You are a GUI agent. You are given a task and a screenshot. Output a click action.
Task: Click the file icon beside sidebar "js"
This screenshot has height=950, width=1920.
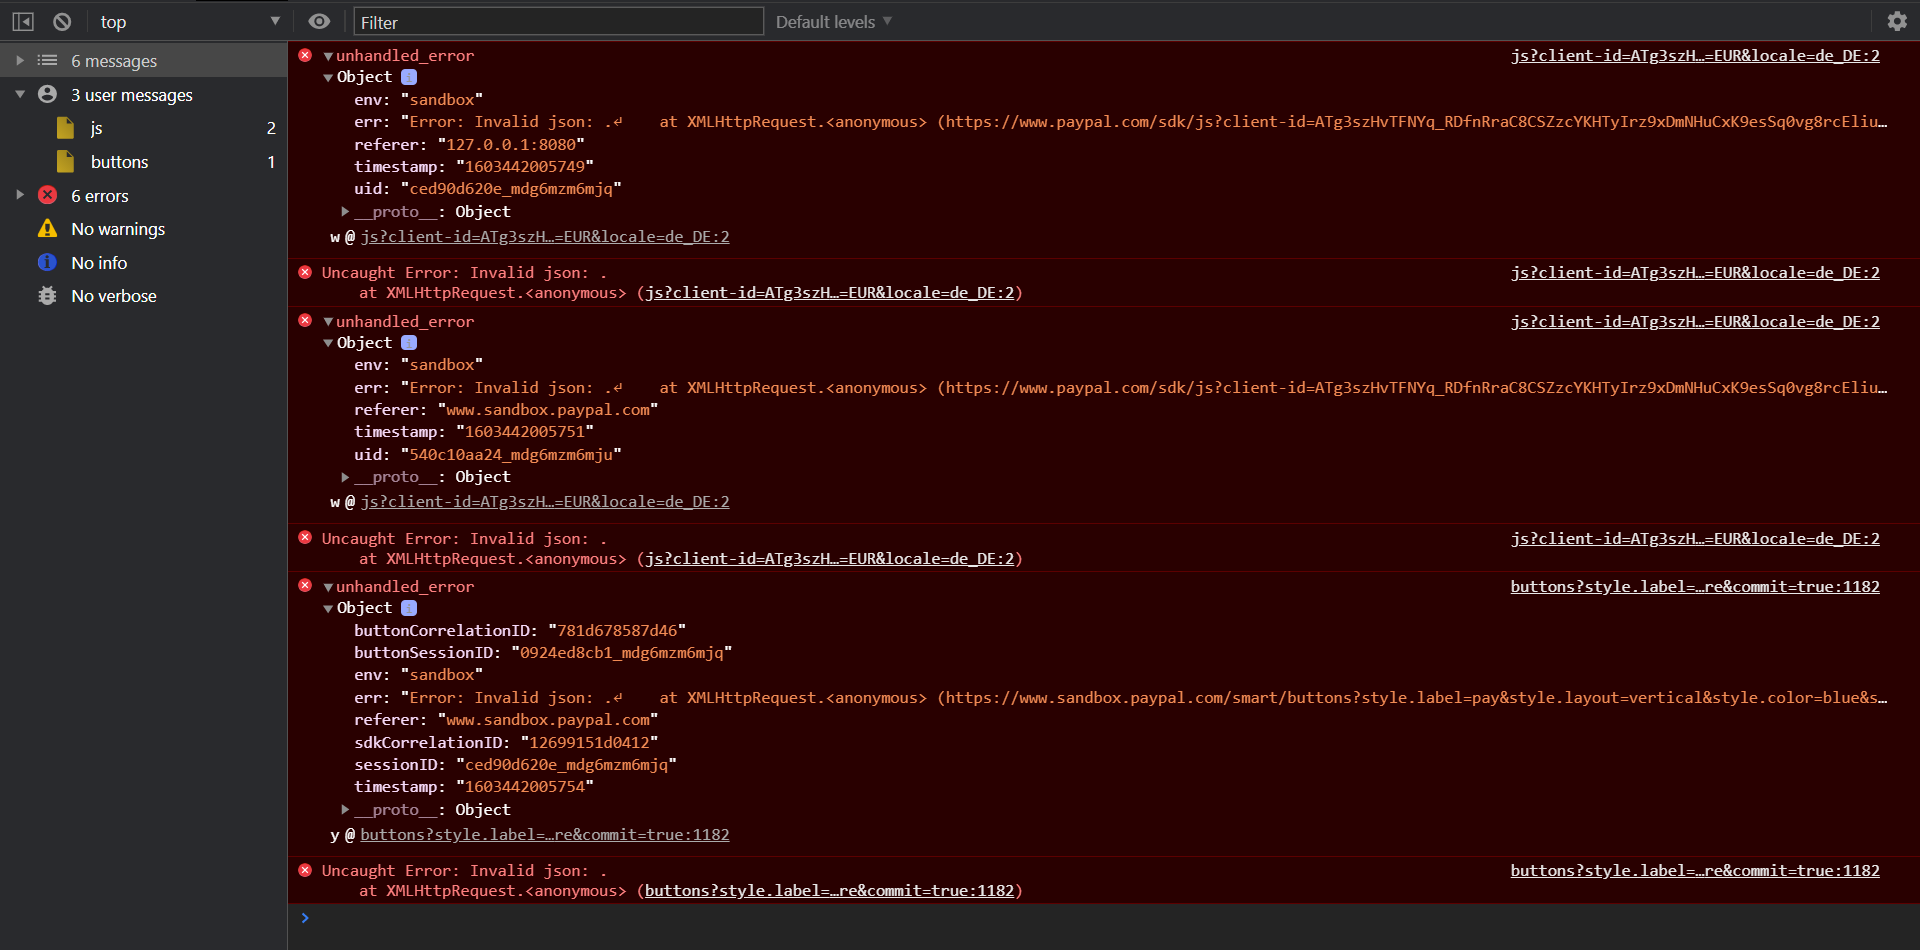point(66,128)
